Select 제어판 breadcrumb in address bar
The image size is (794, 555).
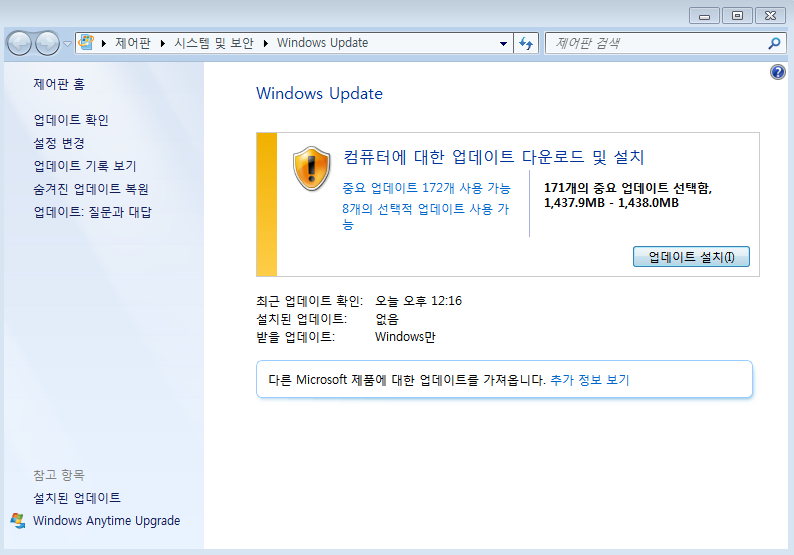pos(133,43)
